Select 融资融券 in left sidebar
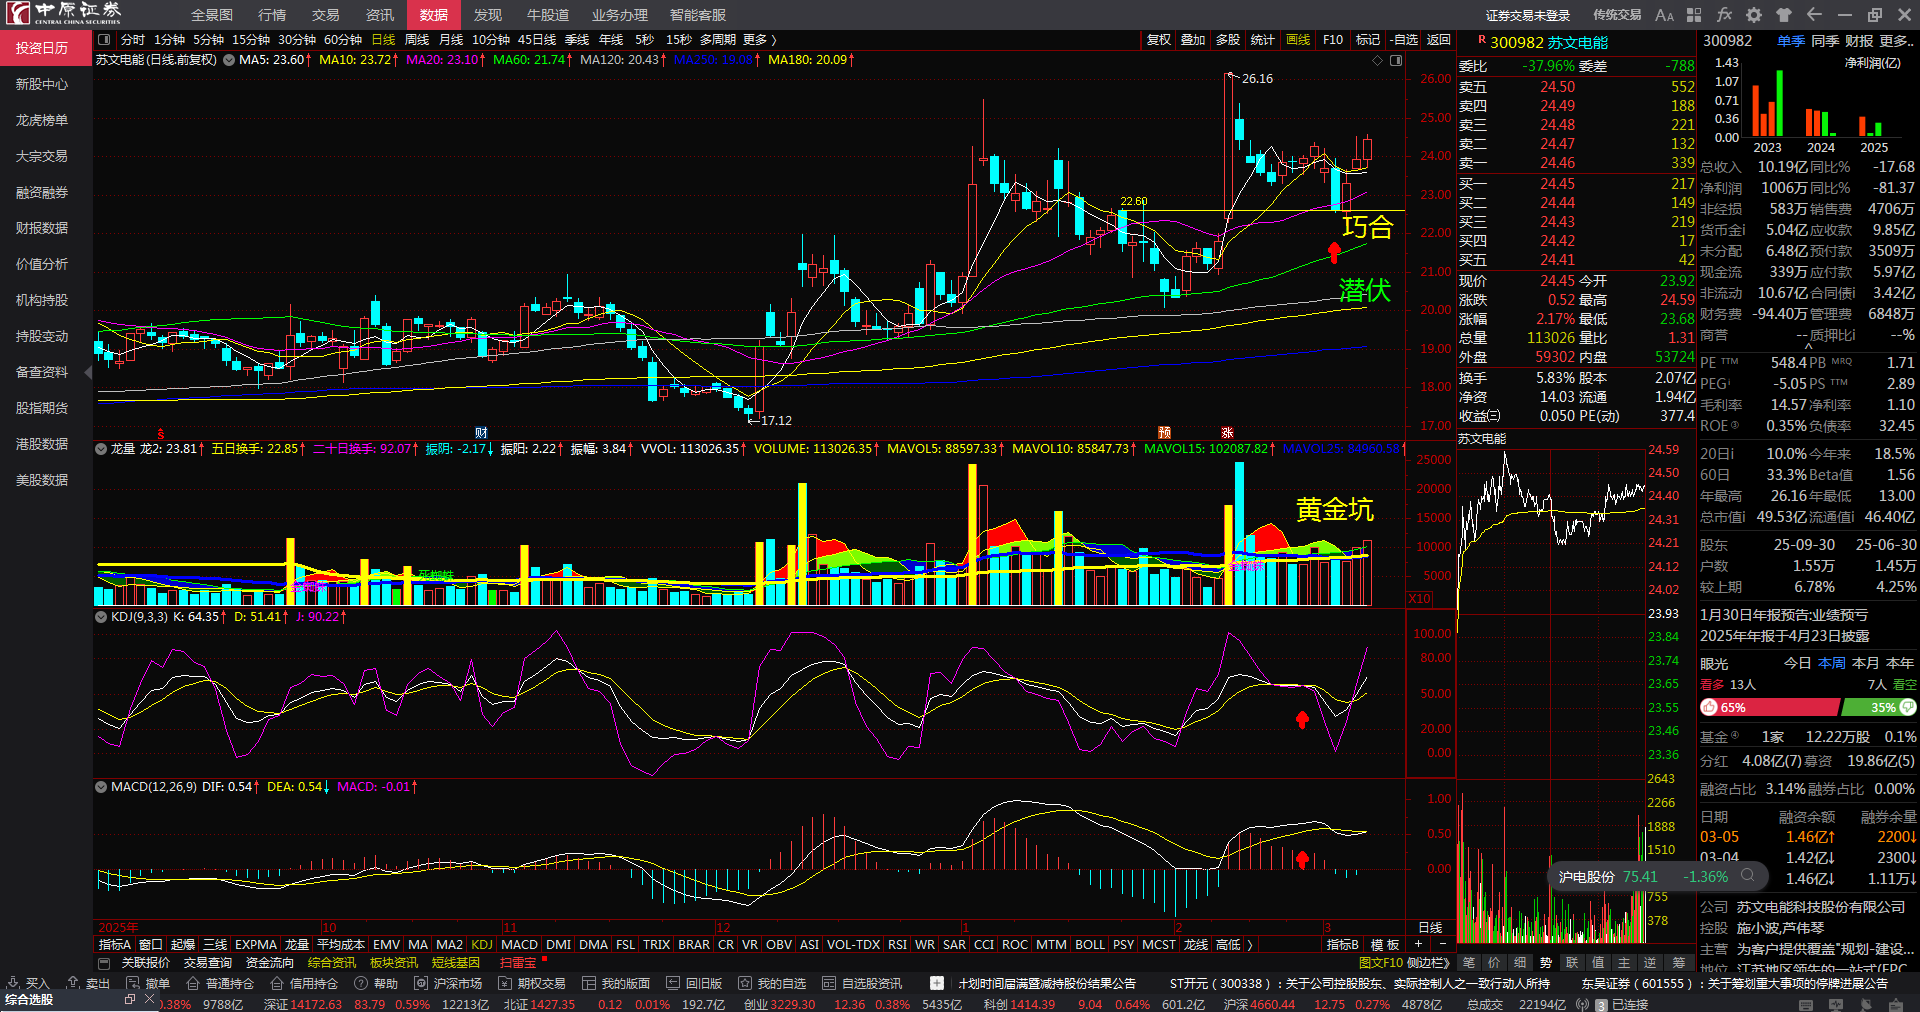Image resolution: width=1920 pixels, height=1012 pixels. click(42, 192)
